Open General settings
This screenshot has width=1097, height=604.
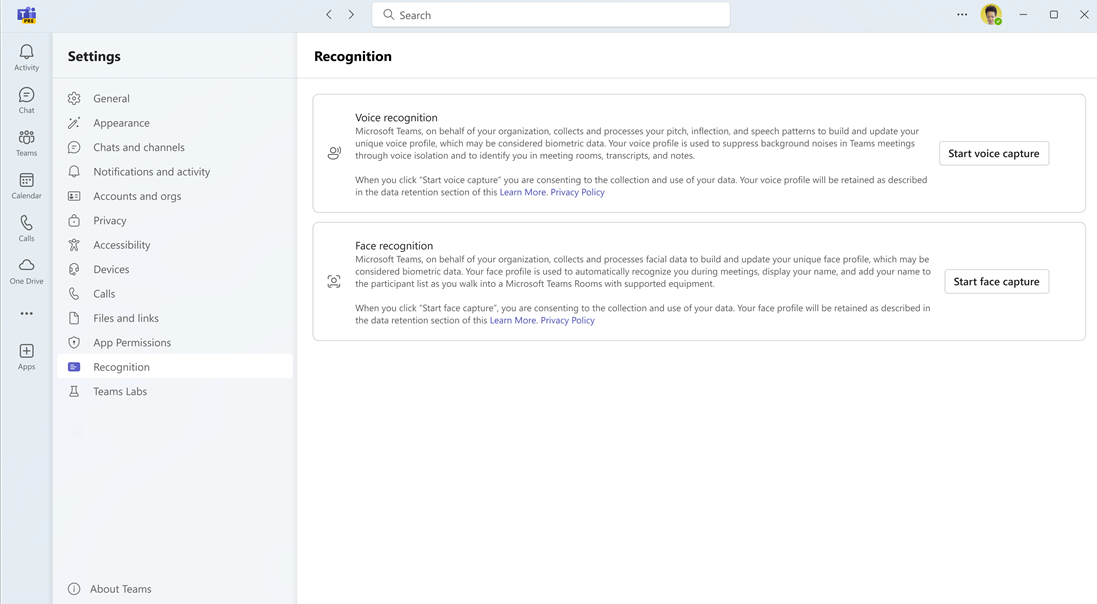click(x=175, y=99)
